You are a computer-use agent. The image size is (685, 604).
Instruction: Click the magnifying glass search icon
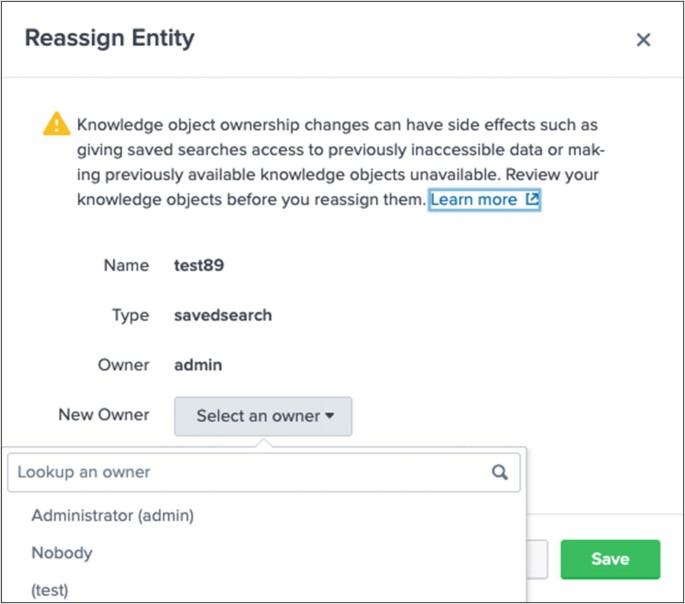coord(500,472)
